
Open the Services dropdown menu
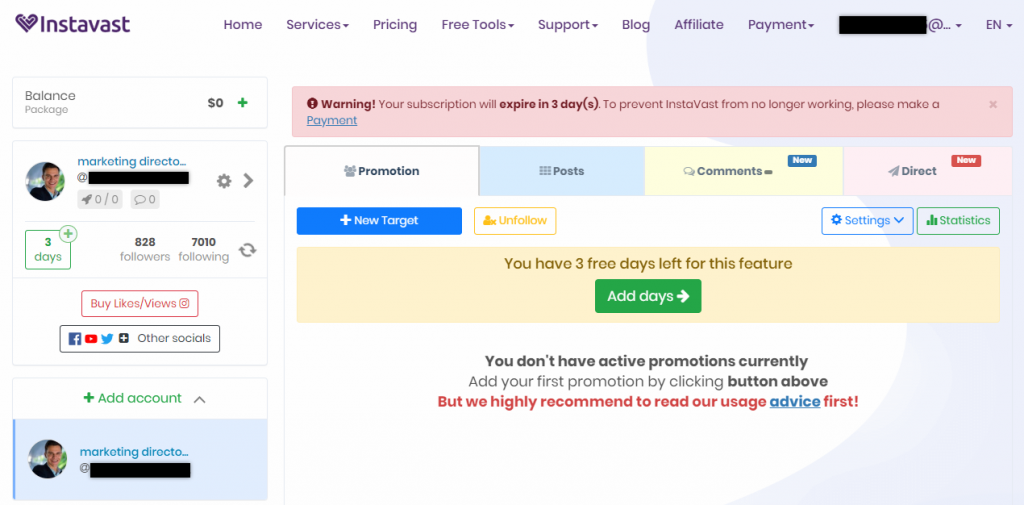(317, 25)
